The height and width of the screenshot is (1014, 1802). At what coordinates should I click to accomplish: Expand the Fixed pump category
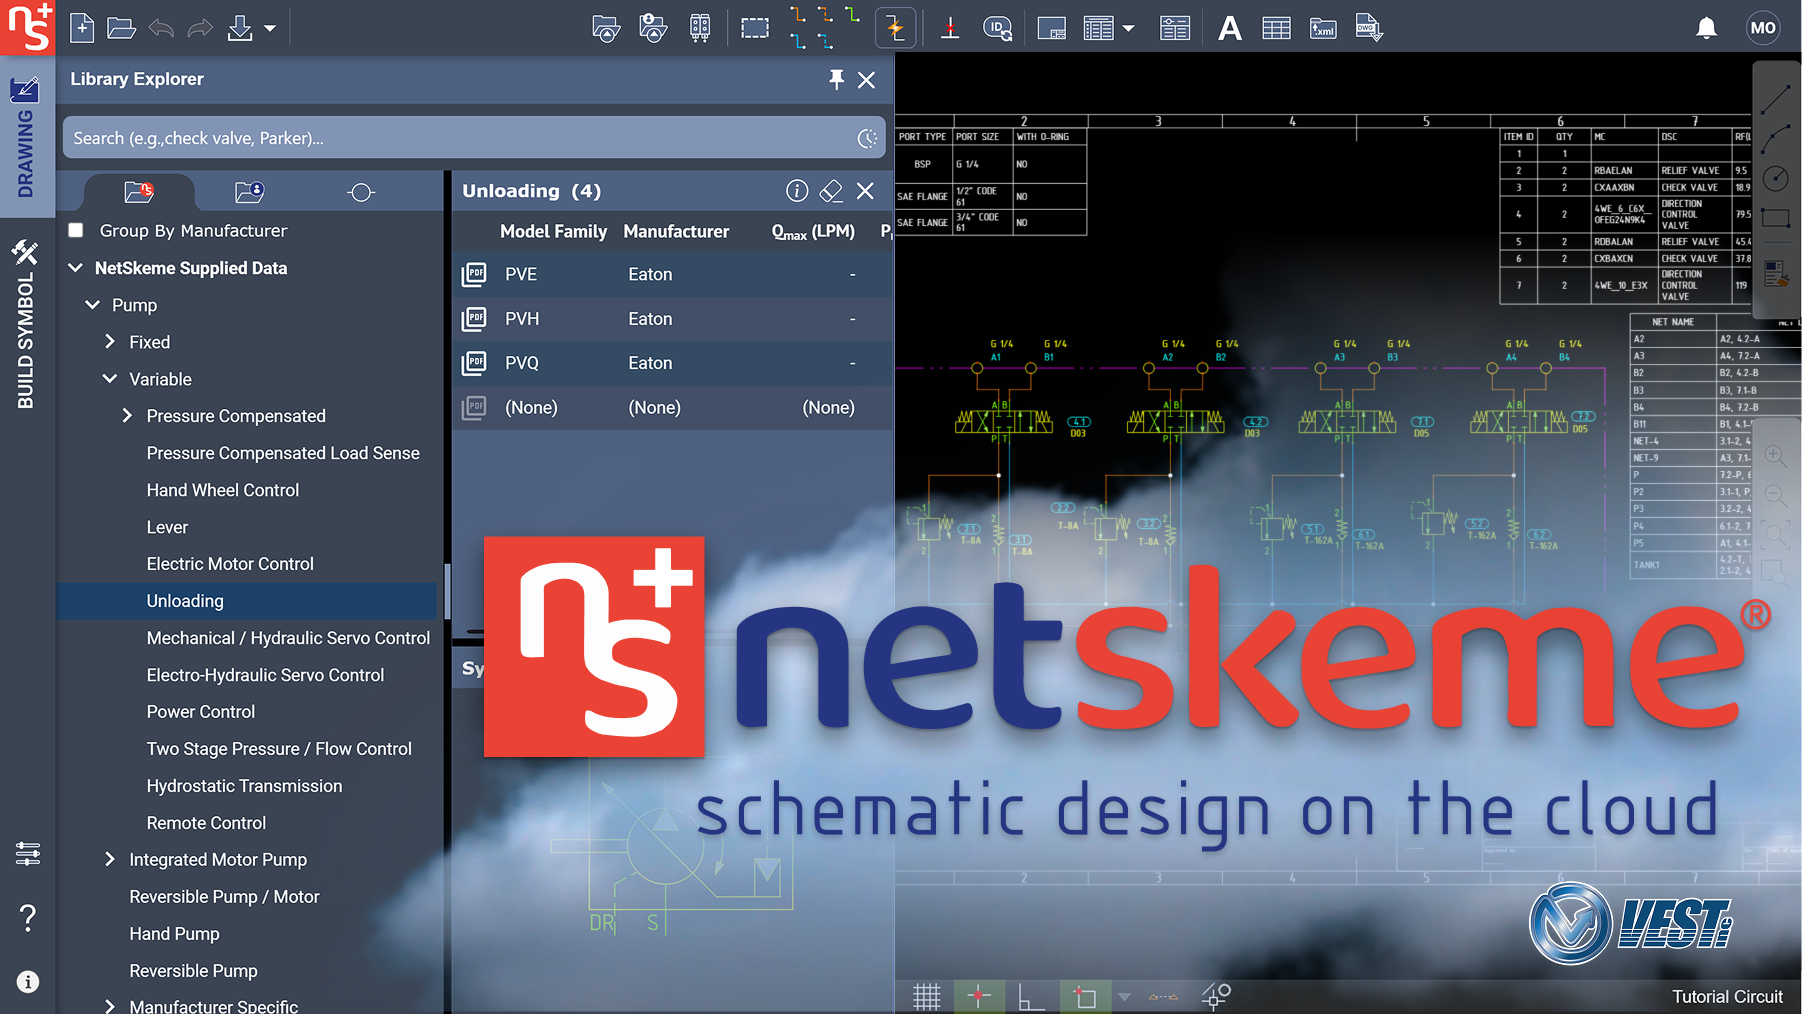point(110,342)
